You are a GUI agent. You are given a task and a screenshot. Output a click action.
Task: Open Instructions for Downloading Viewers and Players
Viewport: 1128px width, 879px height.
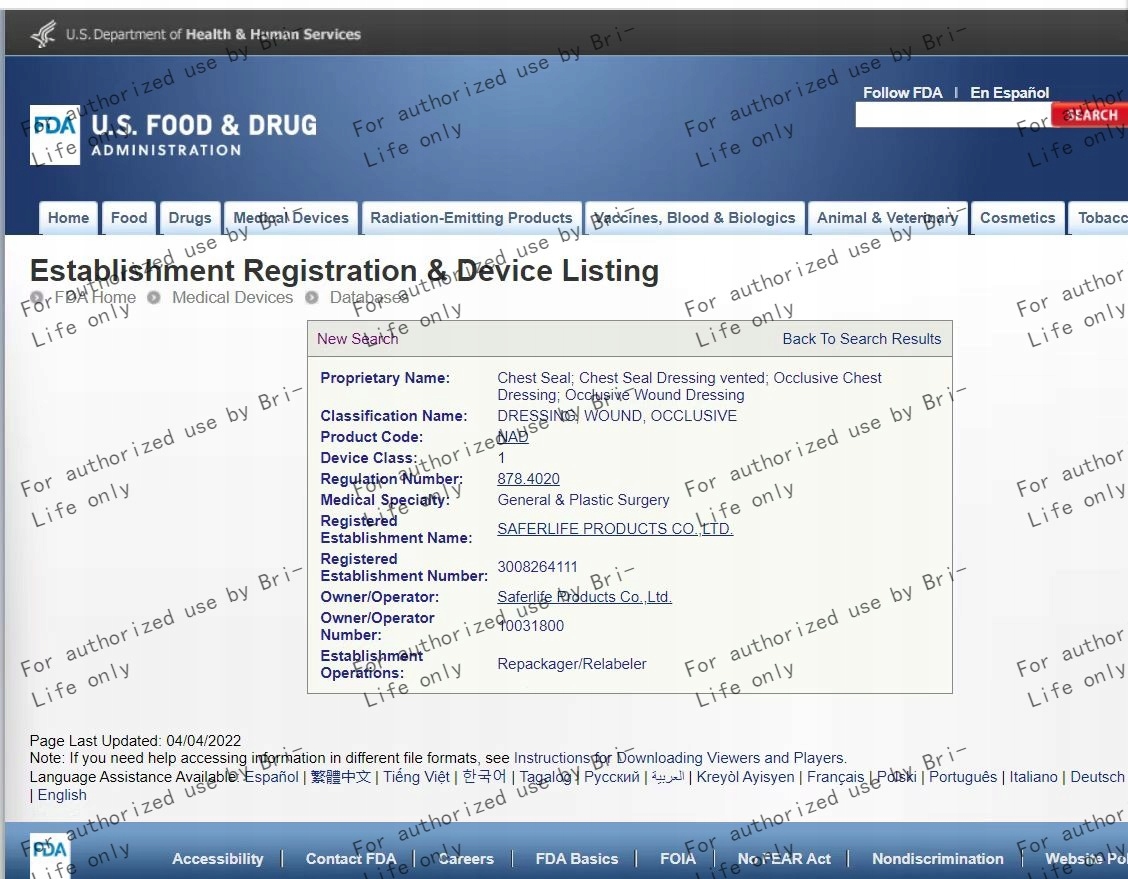679,758
